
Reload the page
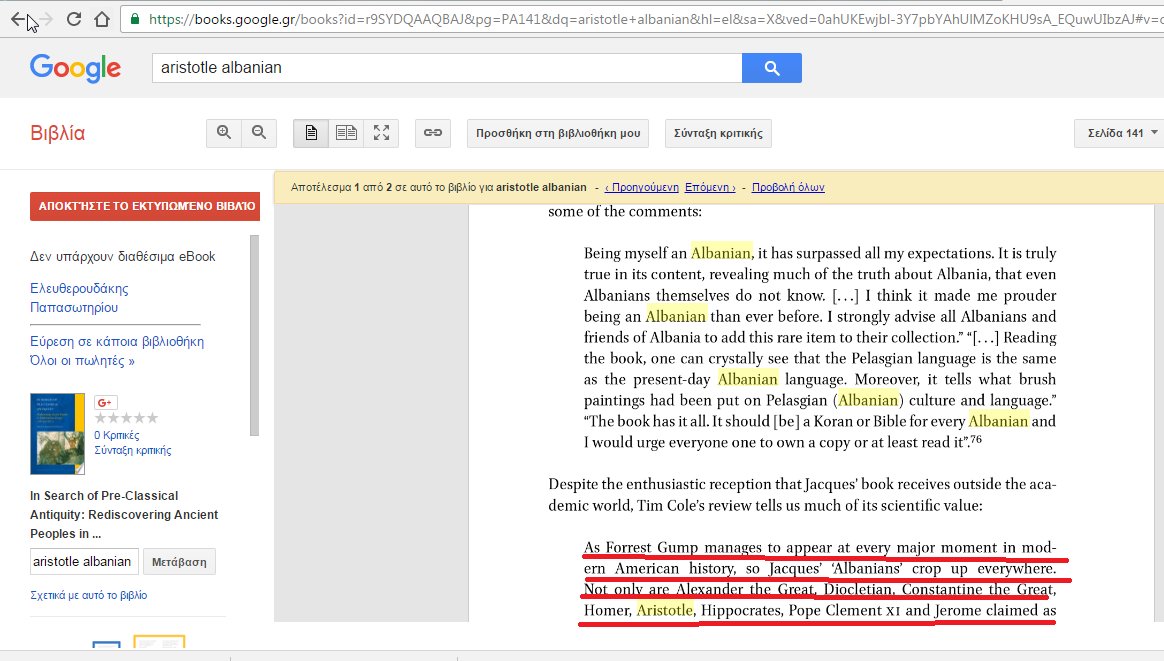tap(73, 19)
